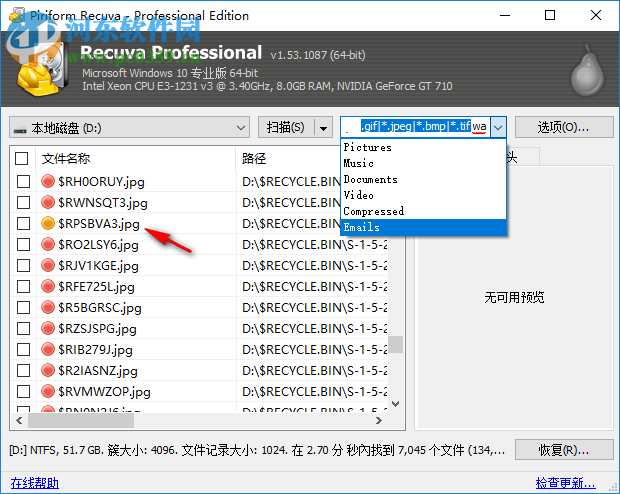620x494 pixels.
Task: Select the file name $RVMWZOP.jpg
Action: [x=104, y=392]
